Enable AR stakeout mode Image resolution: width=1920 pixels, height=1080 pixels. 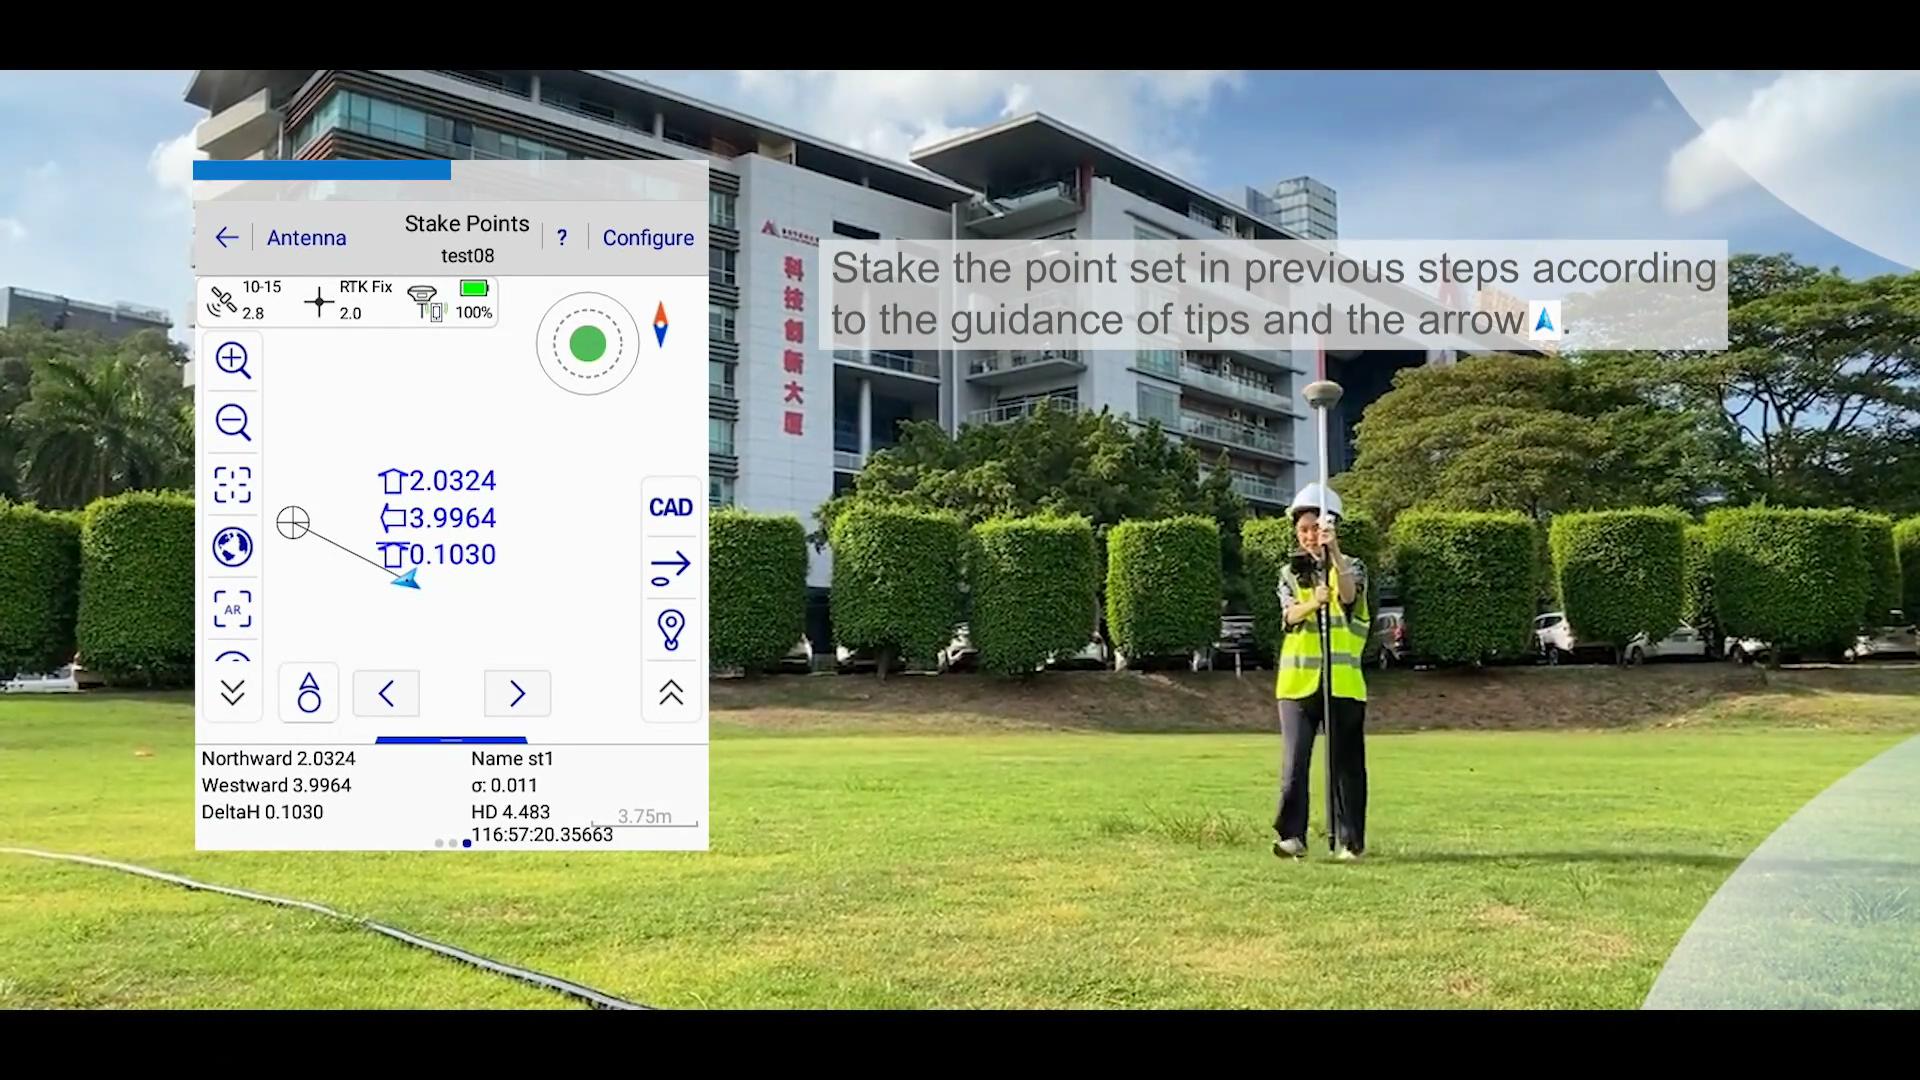233,609
